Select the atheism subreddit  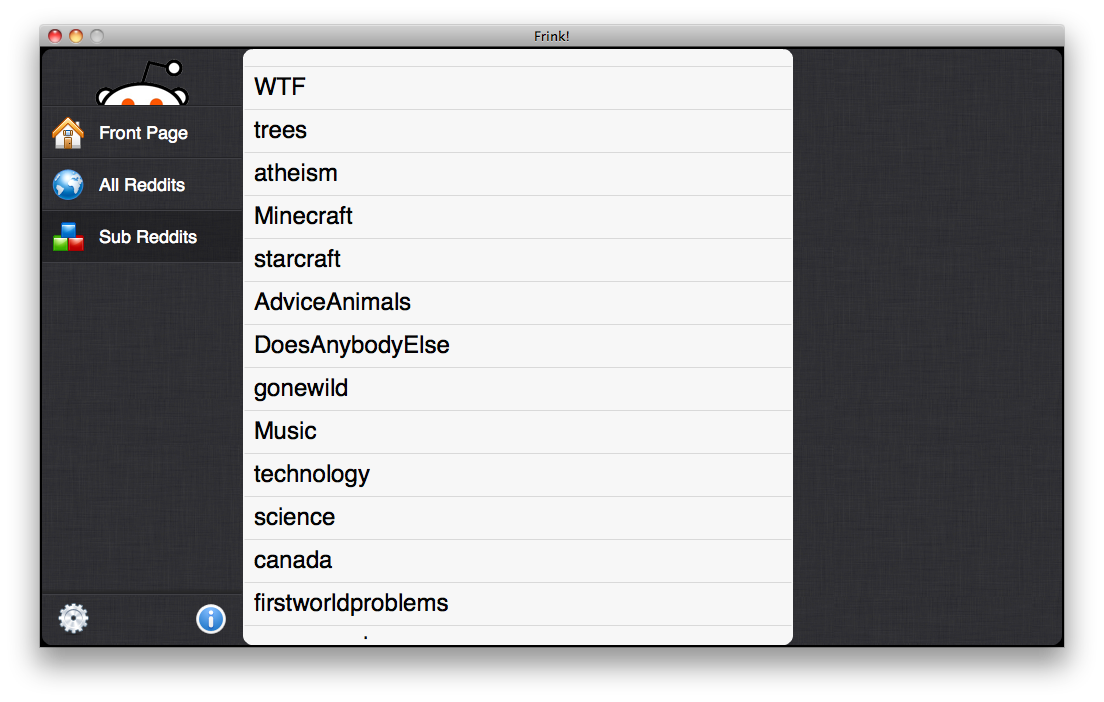tap(518, 174)
